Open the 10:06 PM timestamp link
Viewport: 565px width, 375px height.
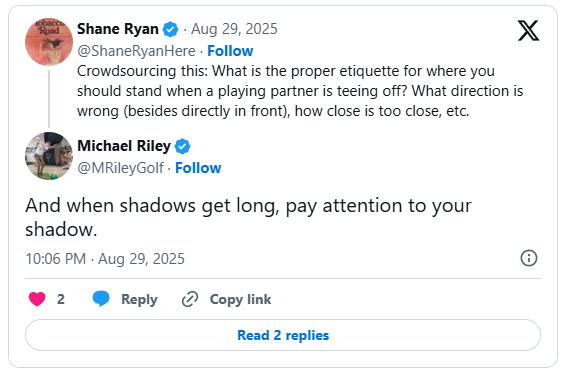[105, 259]
